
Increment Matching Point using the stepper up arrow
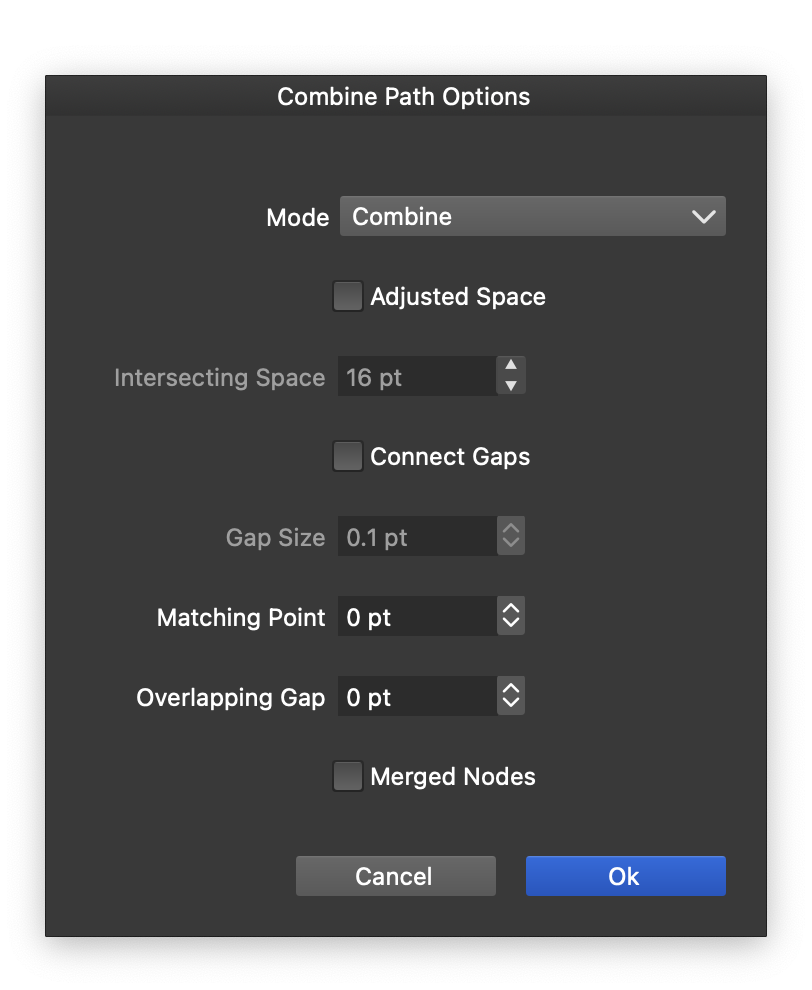511,609
